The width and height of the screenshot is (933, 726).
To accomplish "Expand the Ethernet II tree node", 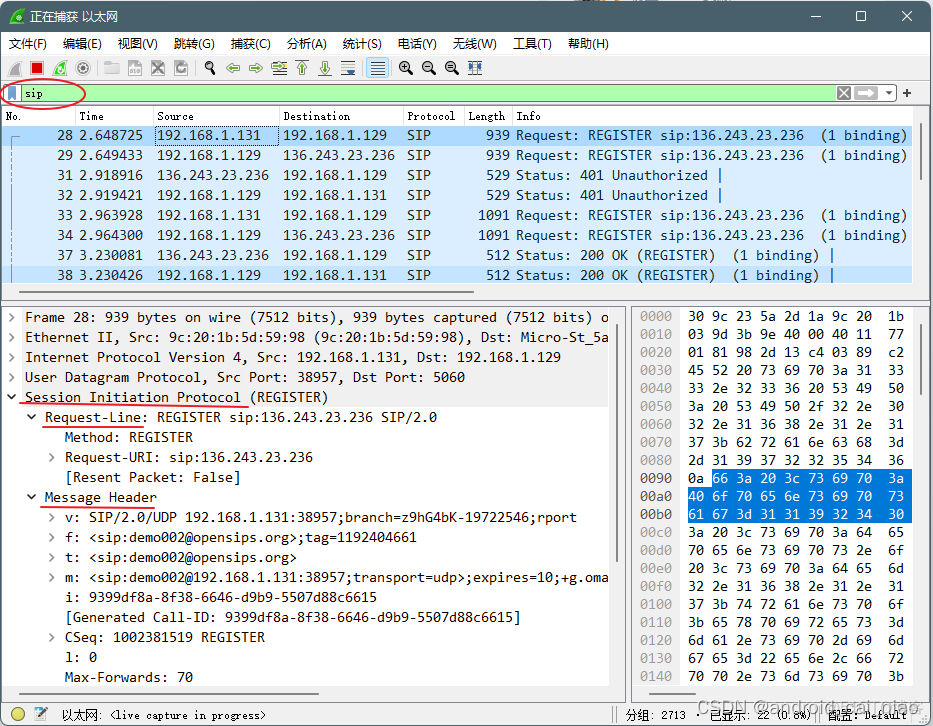I will pos(11,338).
